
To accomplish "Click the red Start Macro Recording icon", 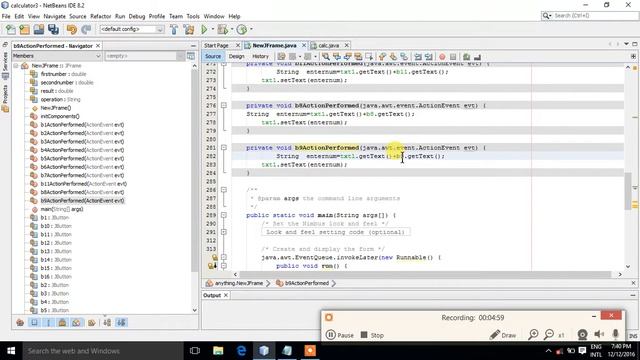I will coord(442,57).
